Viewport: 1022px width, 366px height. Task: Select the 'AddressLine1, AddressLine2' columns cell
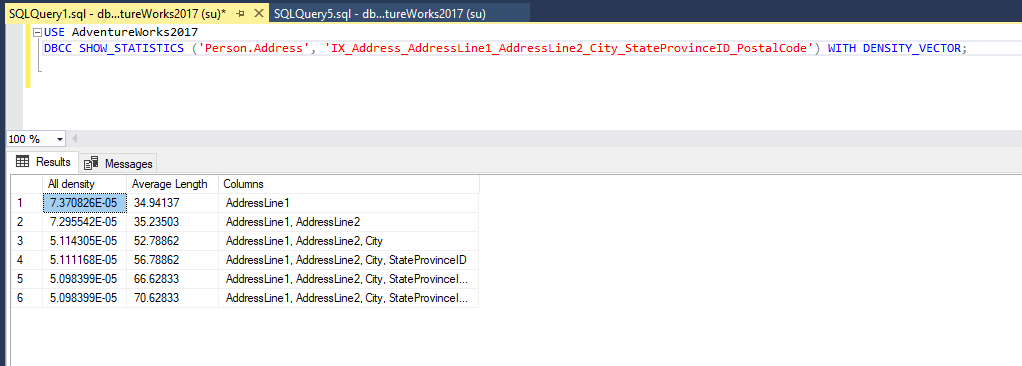pyautogui.click(x=349, y=222)
